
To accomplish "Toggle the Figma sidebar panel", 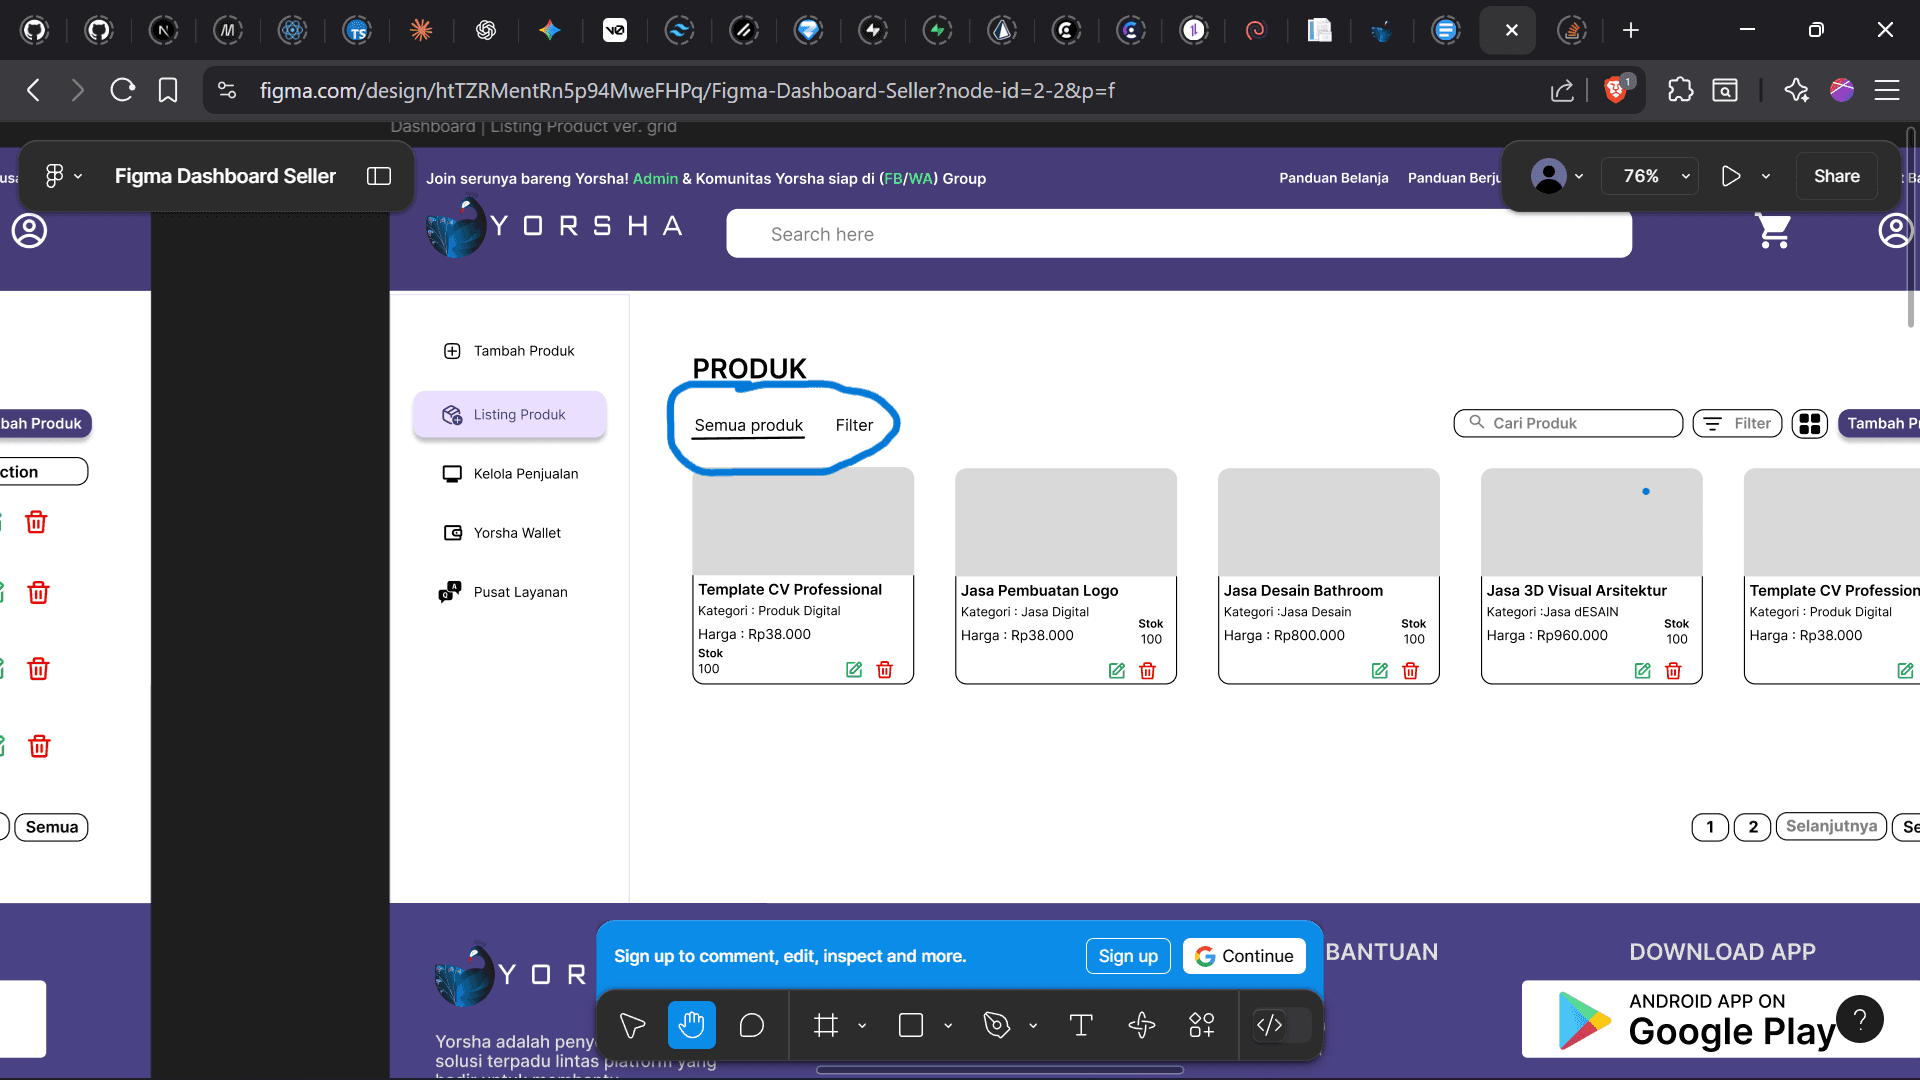I will pyautogui.click(x=379, y=176).
